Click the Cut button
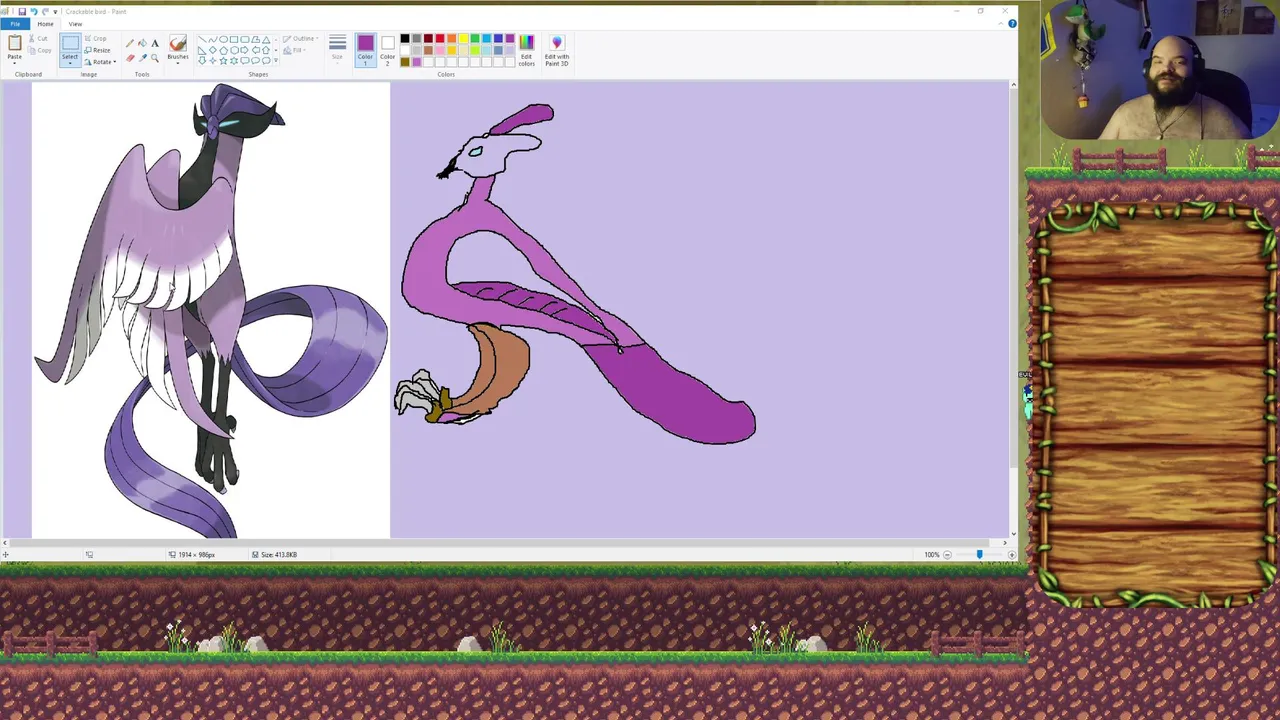Viewport: 1280px width, 720px height. (x=38, y=38)
